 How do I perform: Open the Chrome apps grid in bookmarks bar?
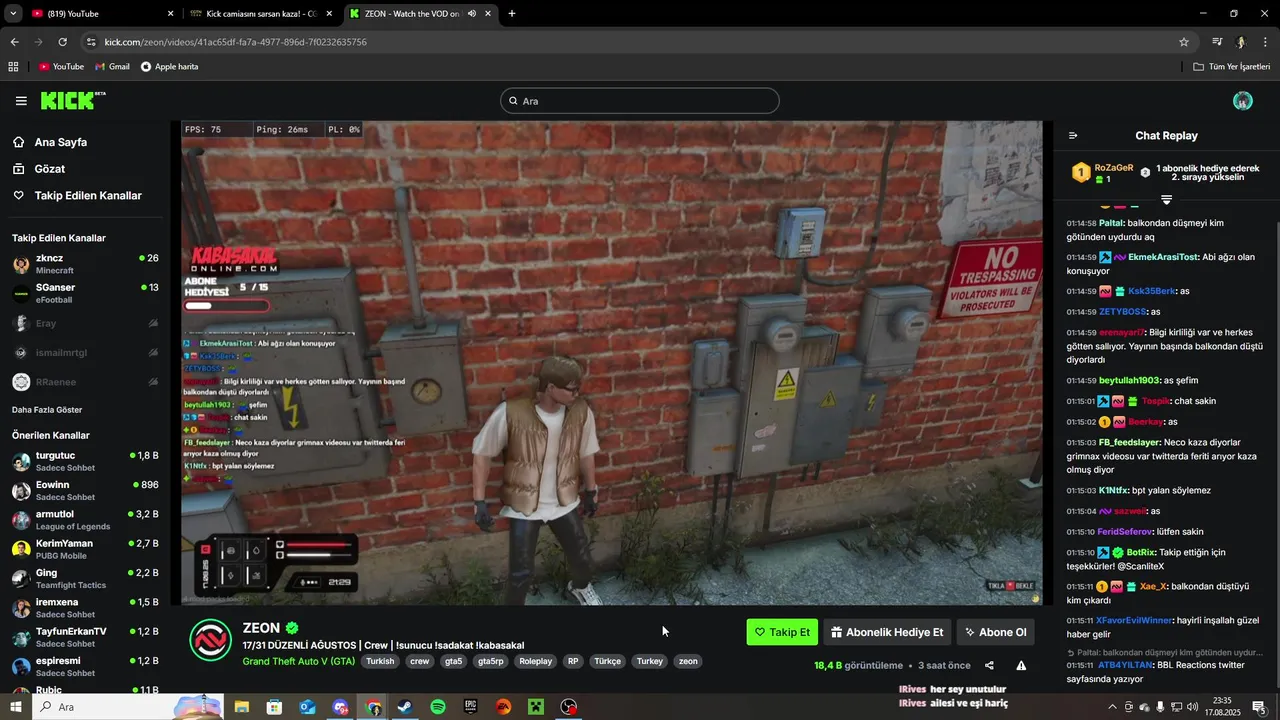tap(13, 67)
